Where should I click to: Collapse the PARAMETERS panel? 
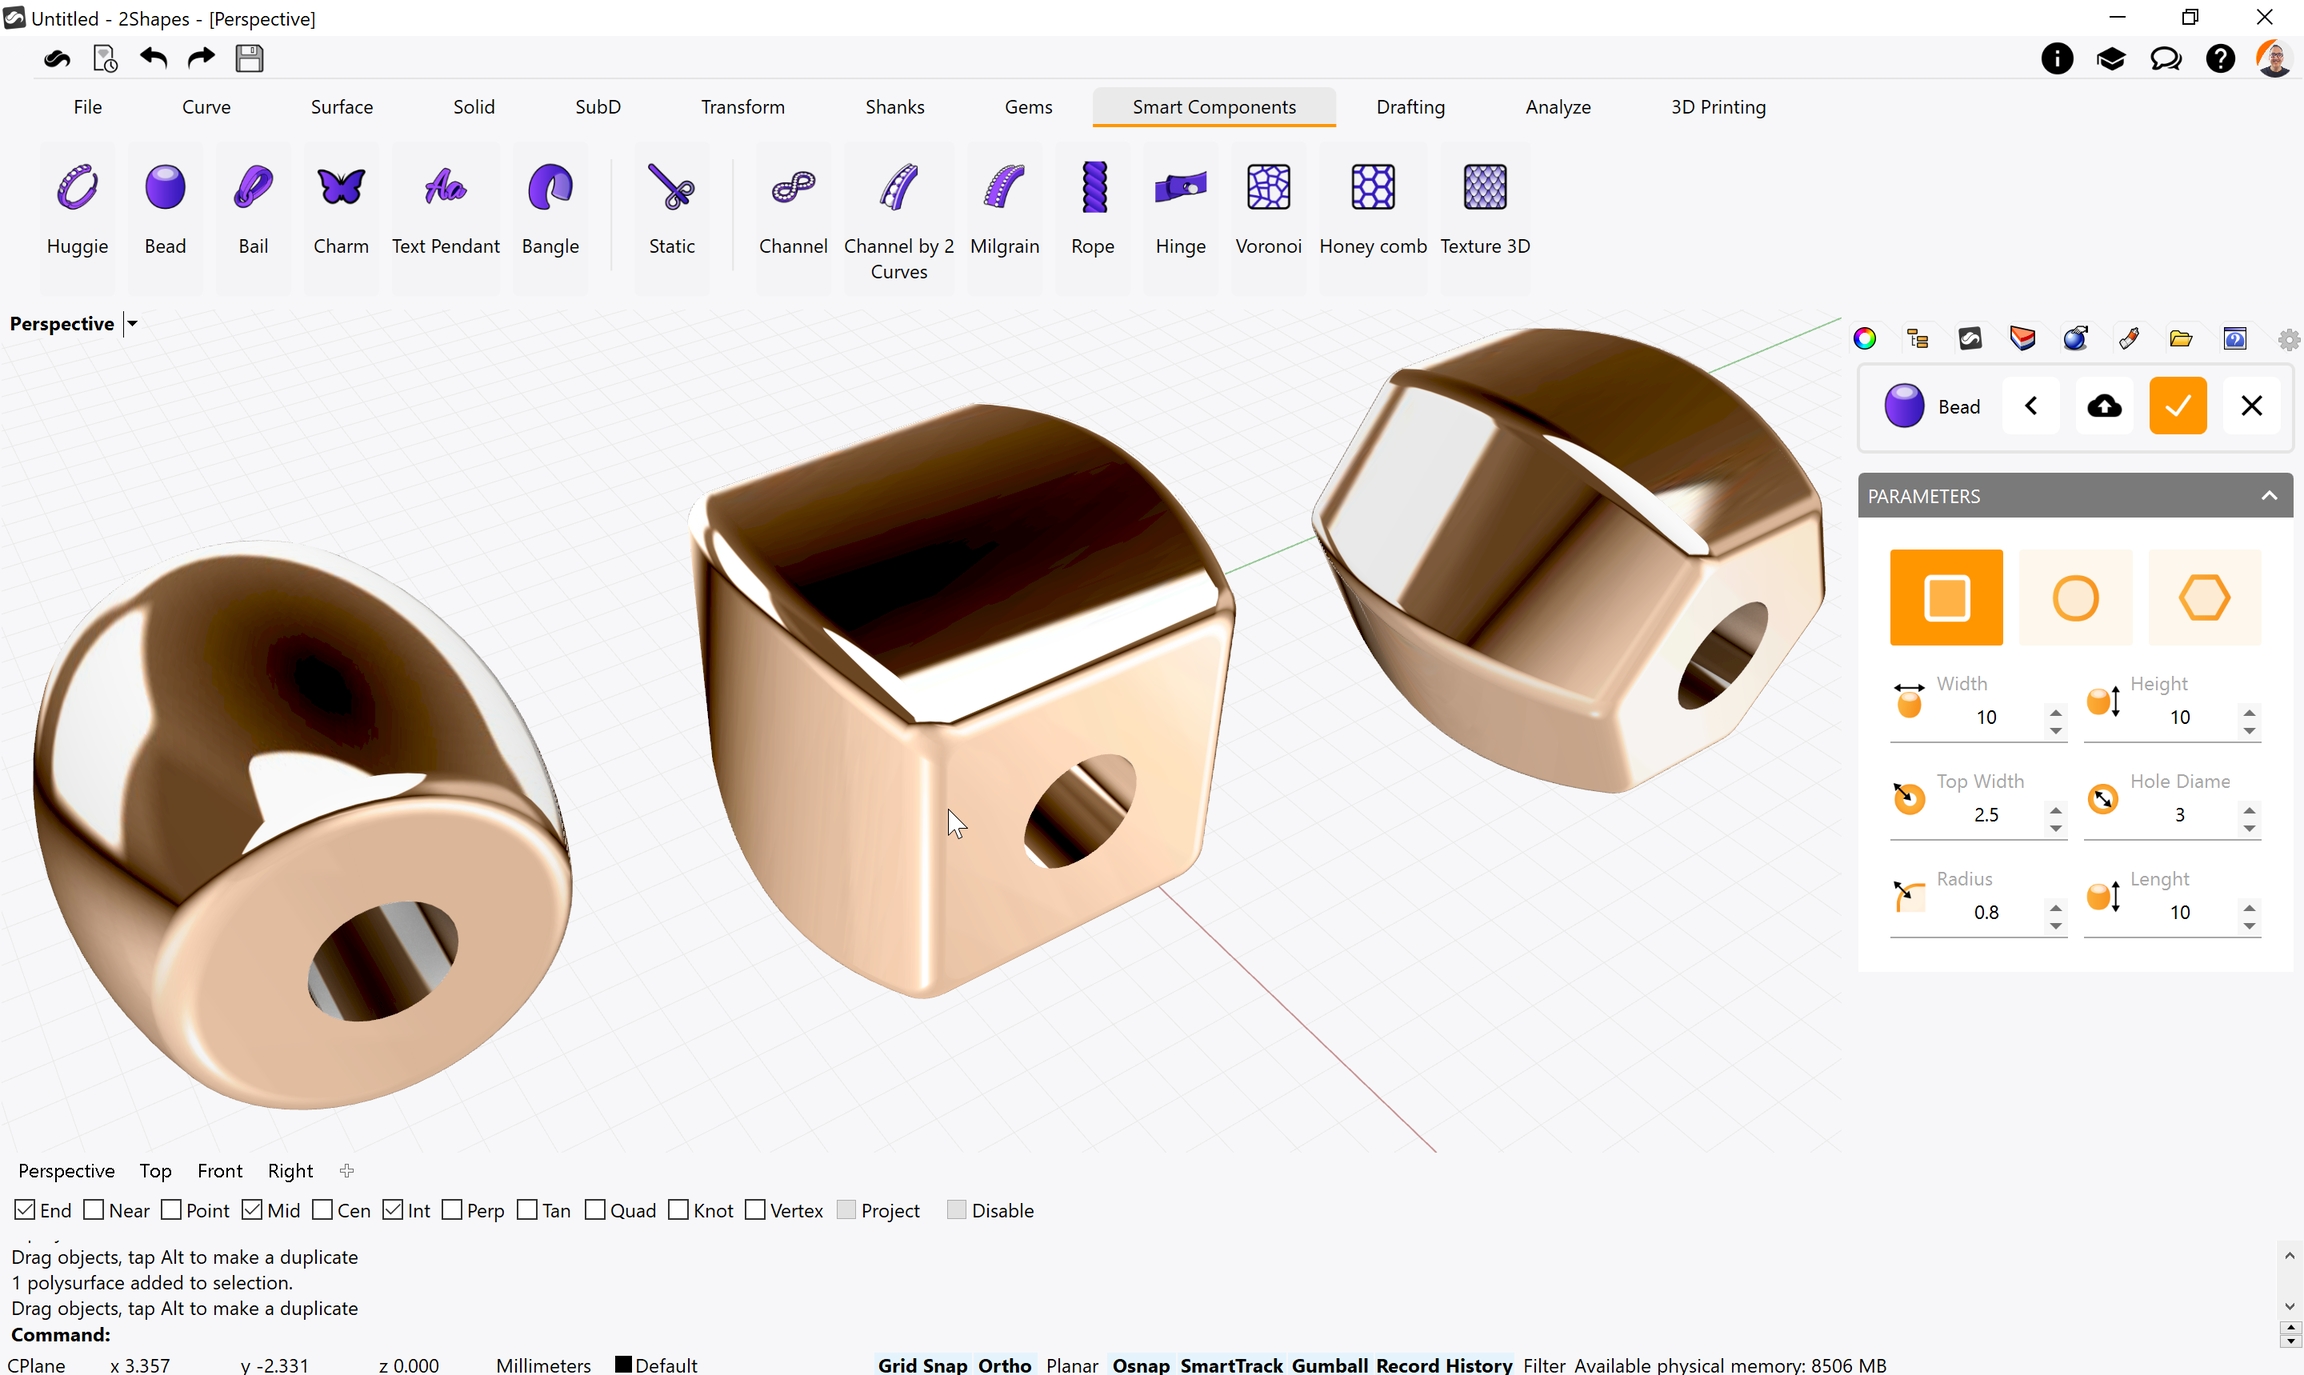pos(2269,496)
